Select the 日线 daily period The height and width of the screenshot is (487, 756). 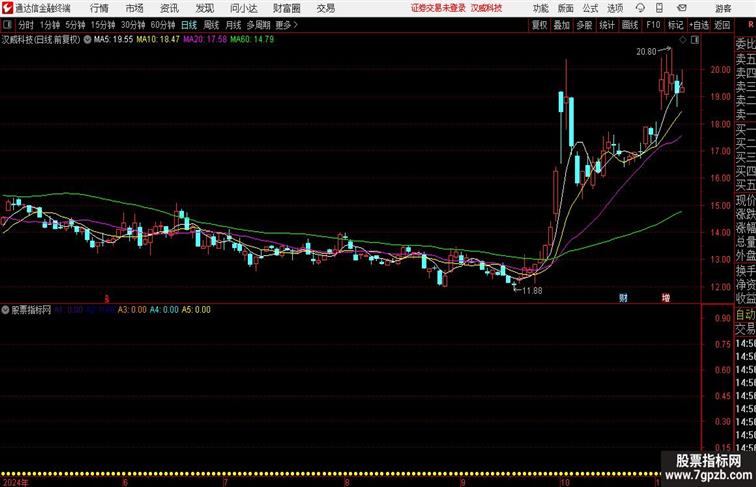pos(189,25)
